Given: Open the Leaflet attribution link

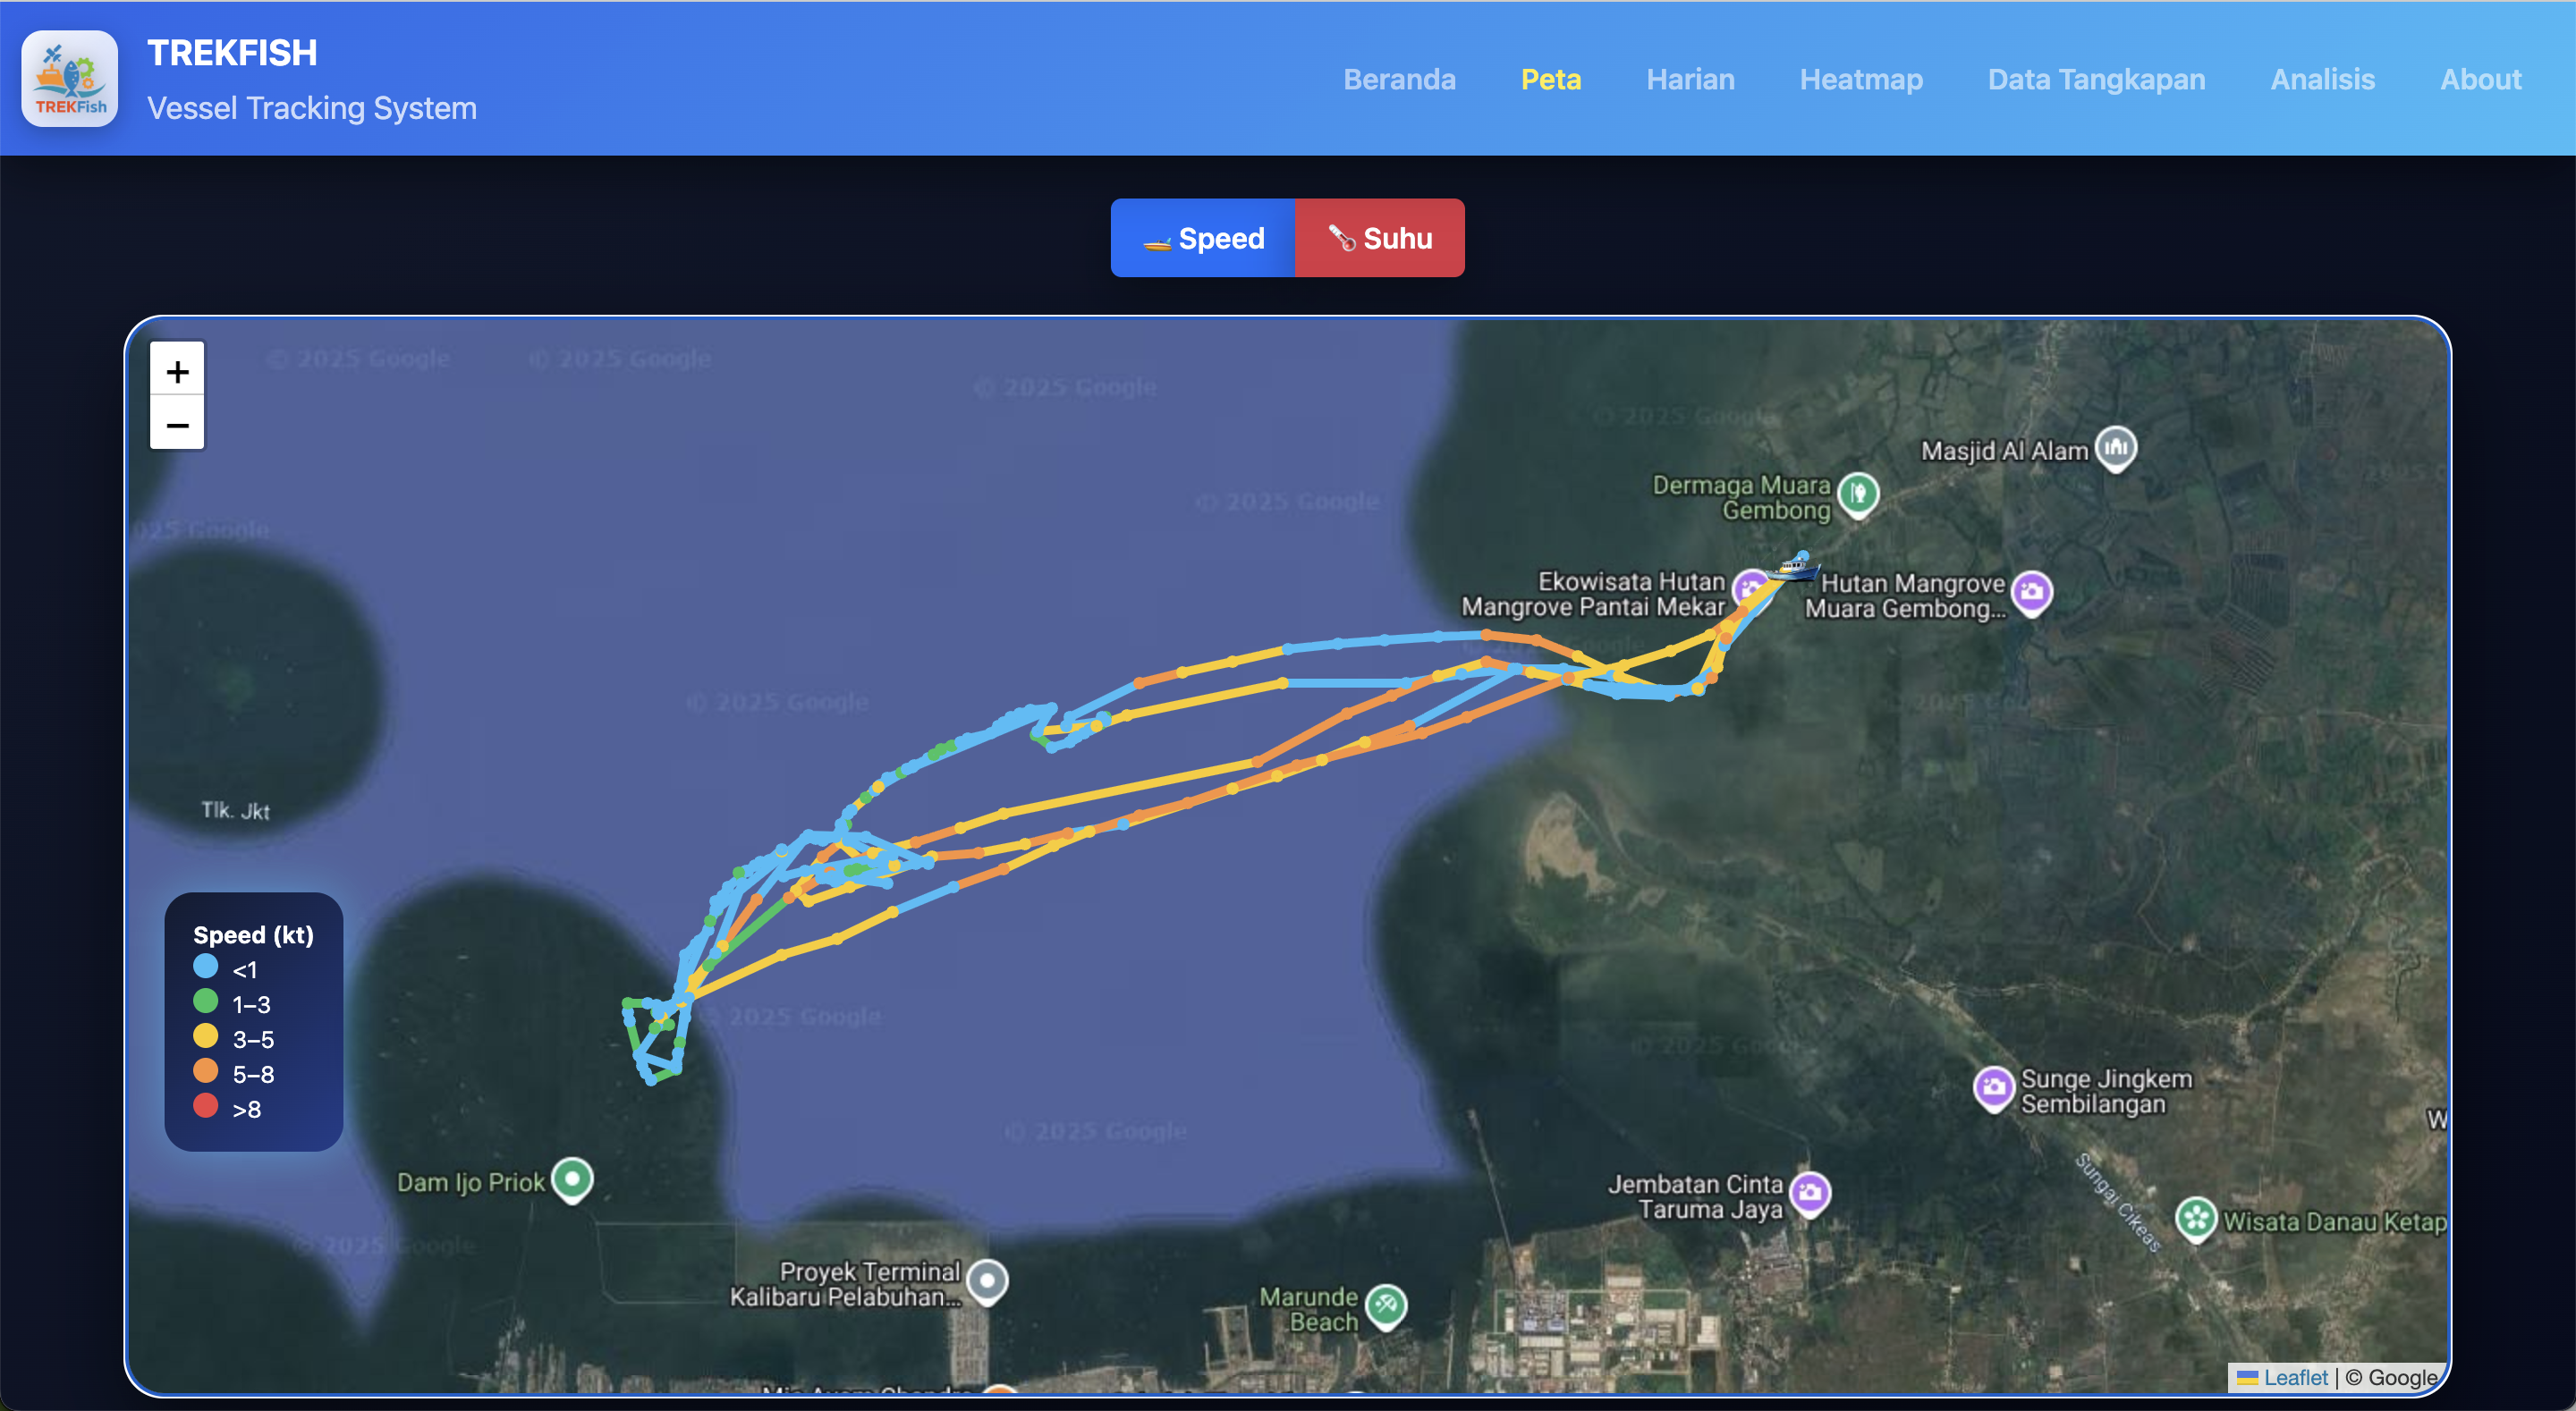Looking at the screenshot, I should click(x=2295, y=1377).
